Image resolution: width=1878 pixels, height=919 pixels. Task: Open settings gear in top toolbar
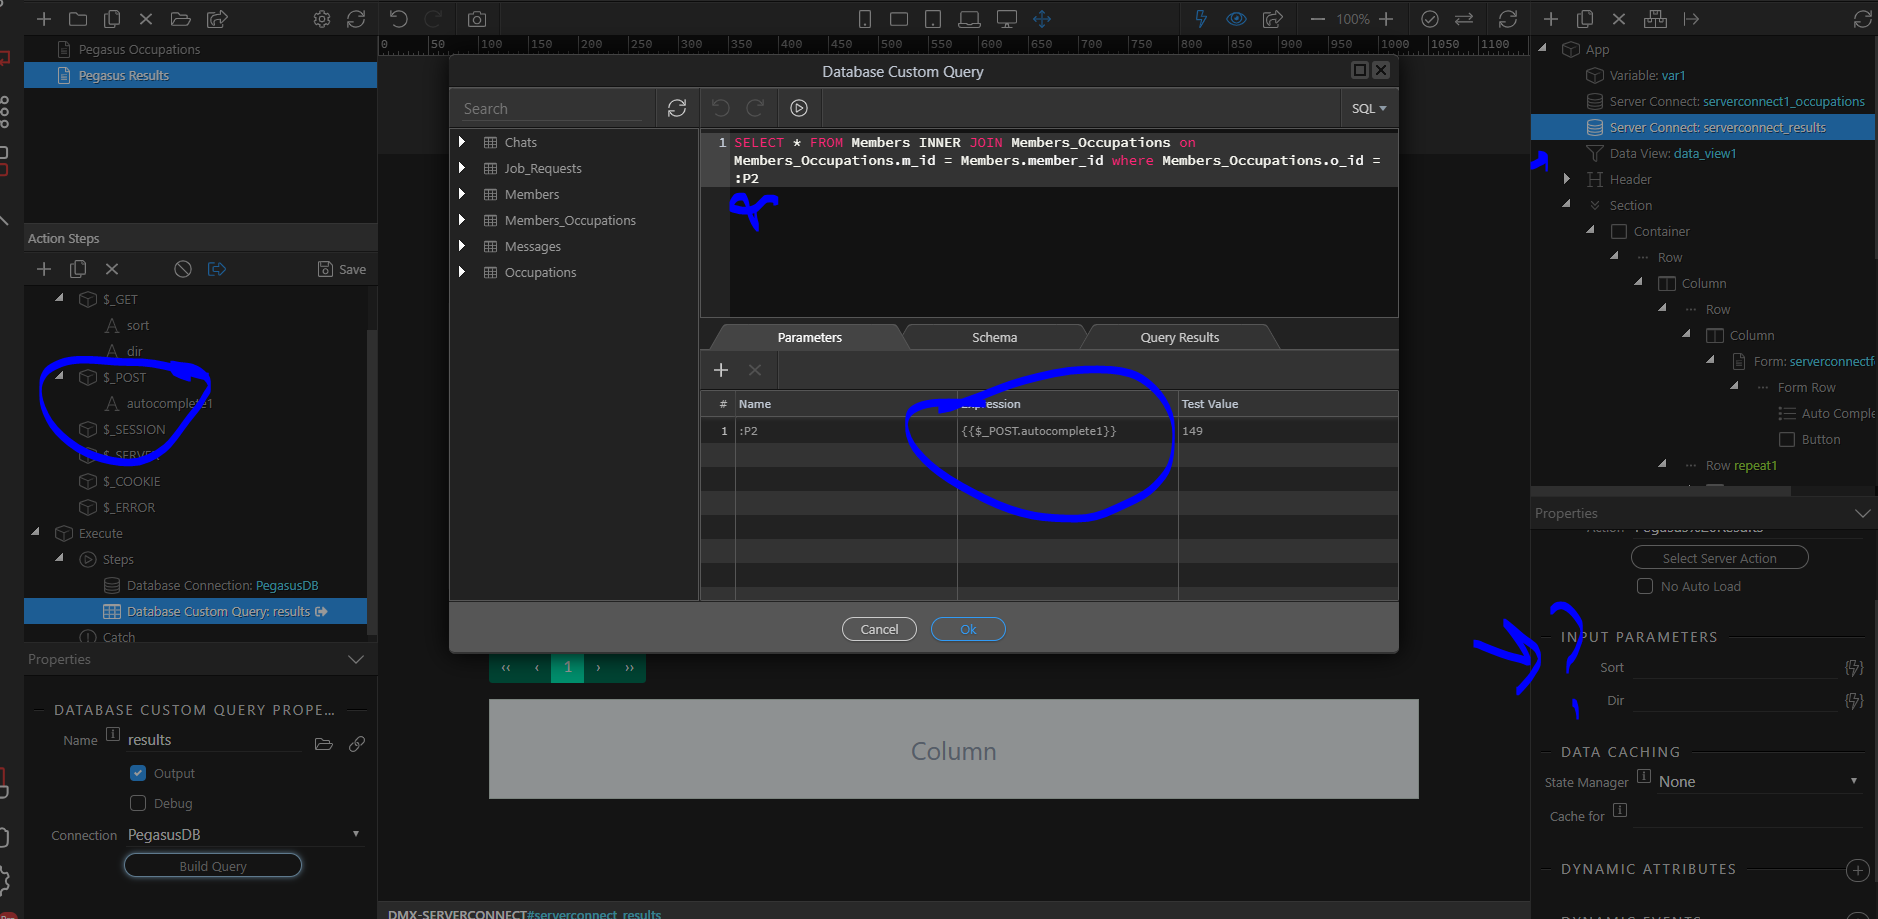[322, 19]
